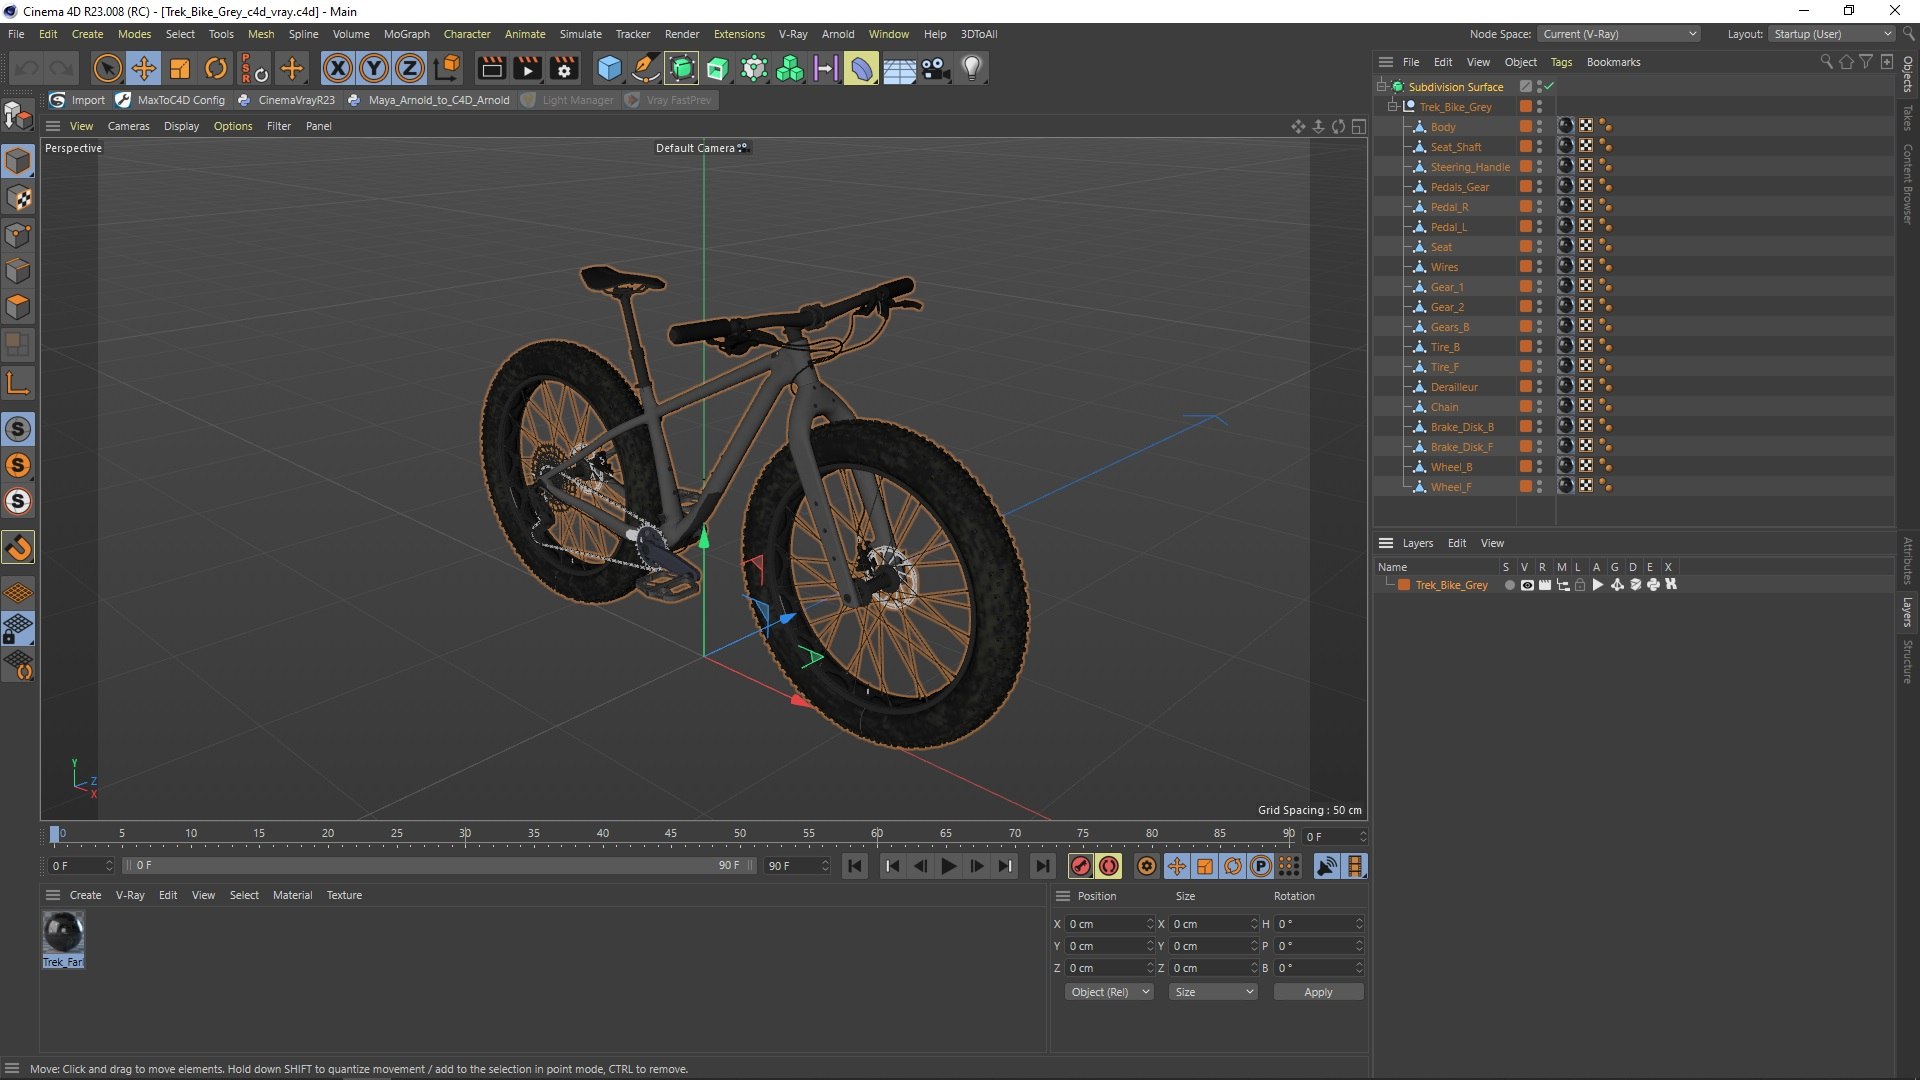Toggle Position keyframe recording icon
Viewport: 1920px width, 1080px height.
point(1176,866)
